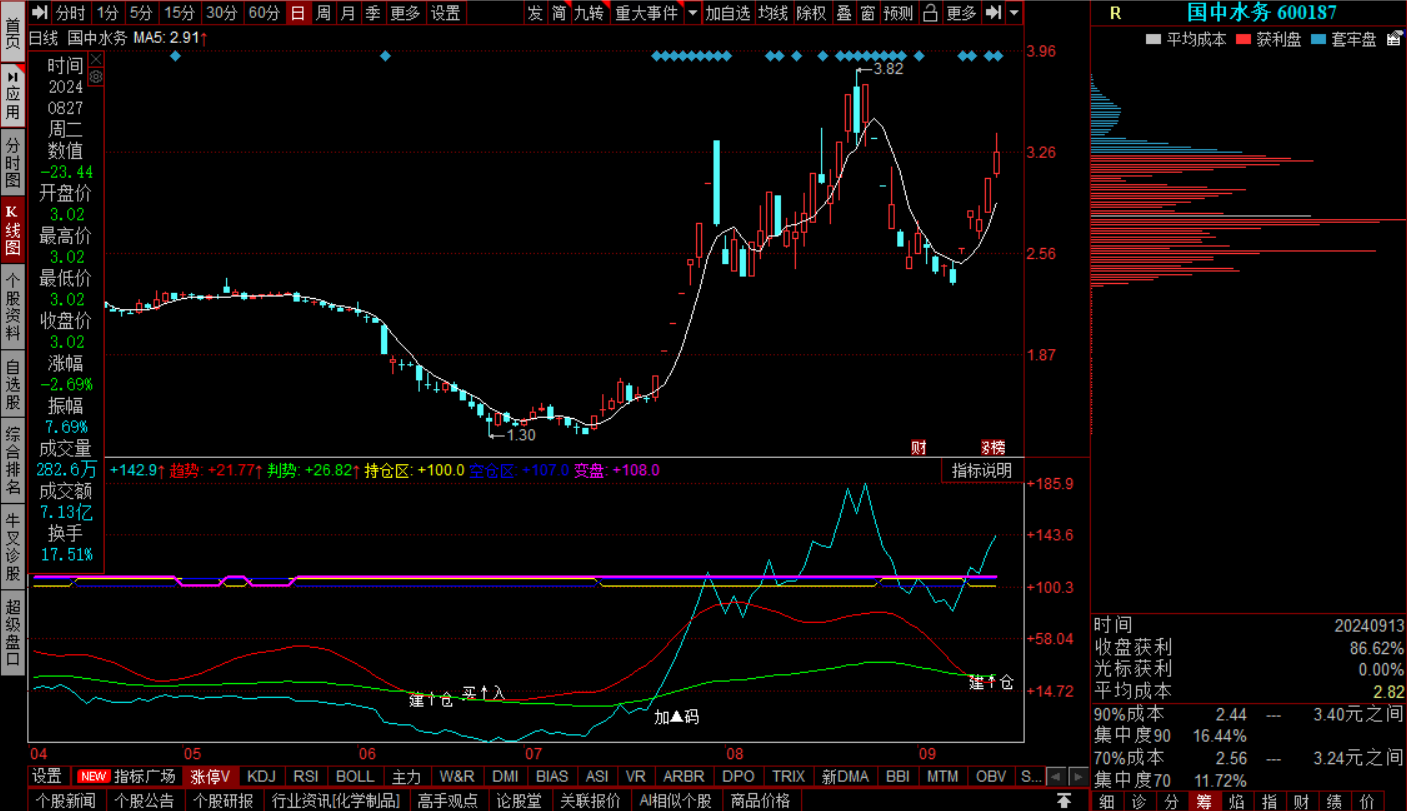The height and width of the screenshot is (811, 1407).
Task: Click the 财 marker on the K-line chart
Action: pyautogui.click(x=918, y=447)
